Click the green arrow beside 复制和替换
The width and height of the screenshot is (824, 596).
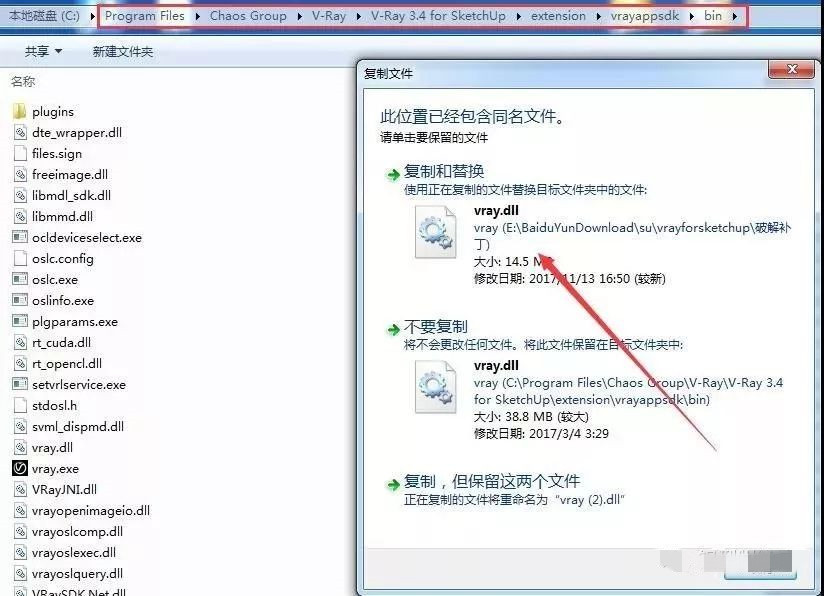pos(393,174)
